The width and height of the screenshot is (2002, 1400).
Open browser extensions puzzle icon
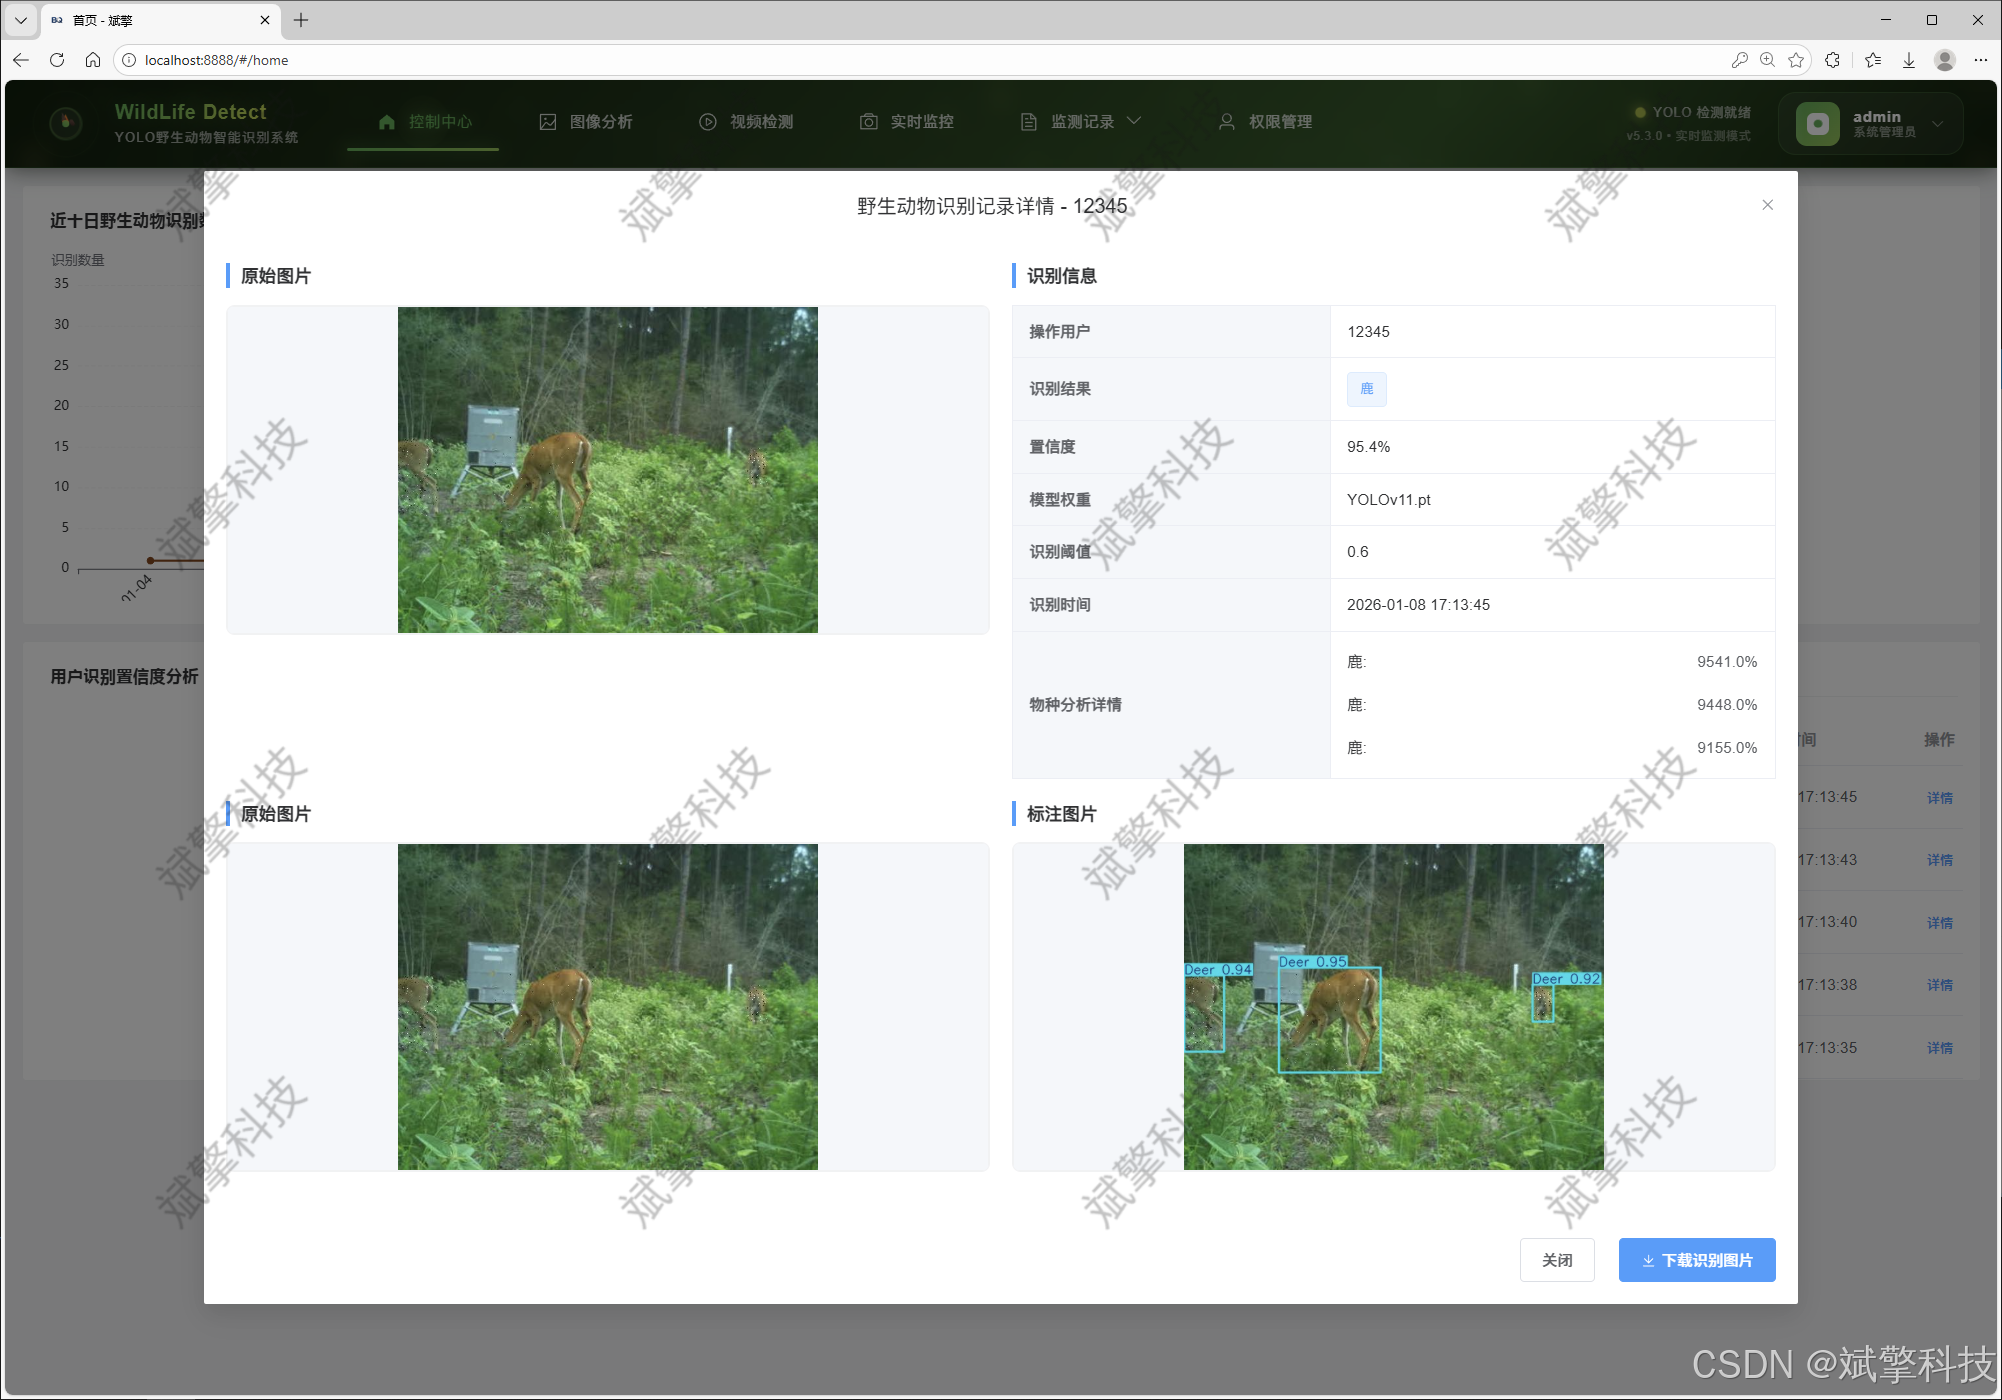click(1832, 60)
